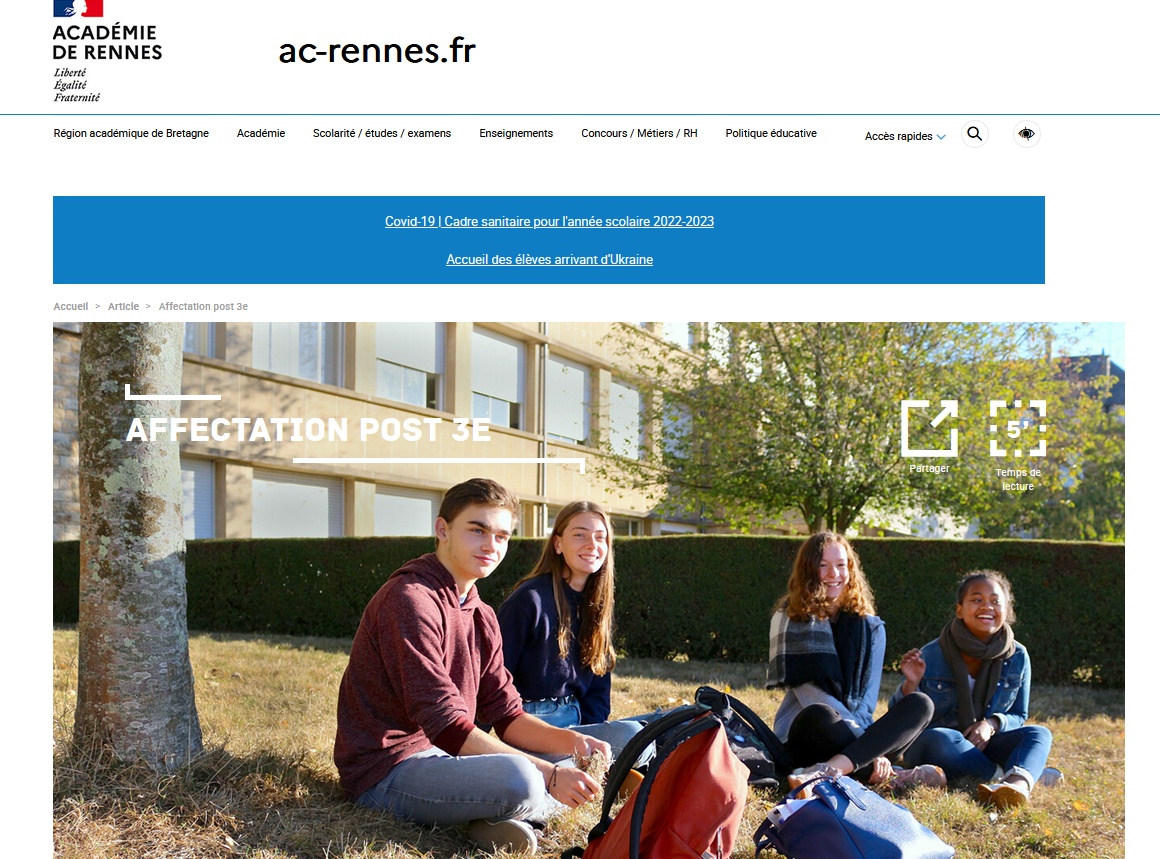Open Covid-19 cadre sanitaire link
This screenshot has height=859, width=1160.
tap(549, 221)
